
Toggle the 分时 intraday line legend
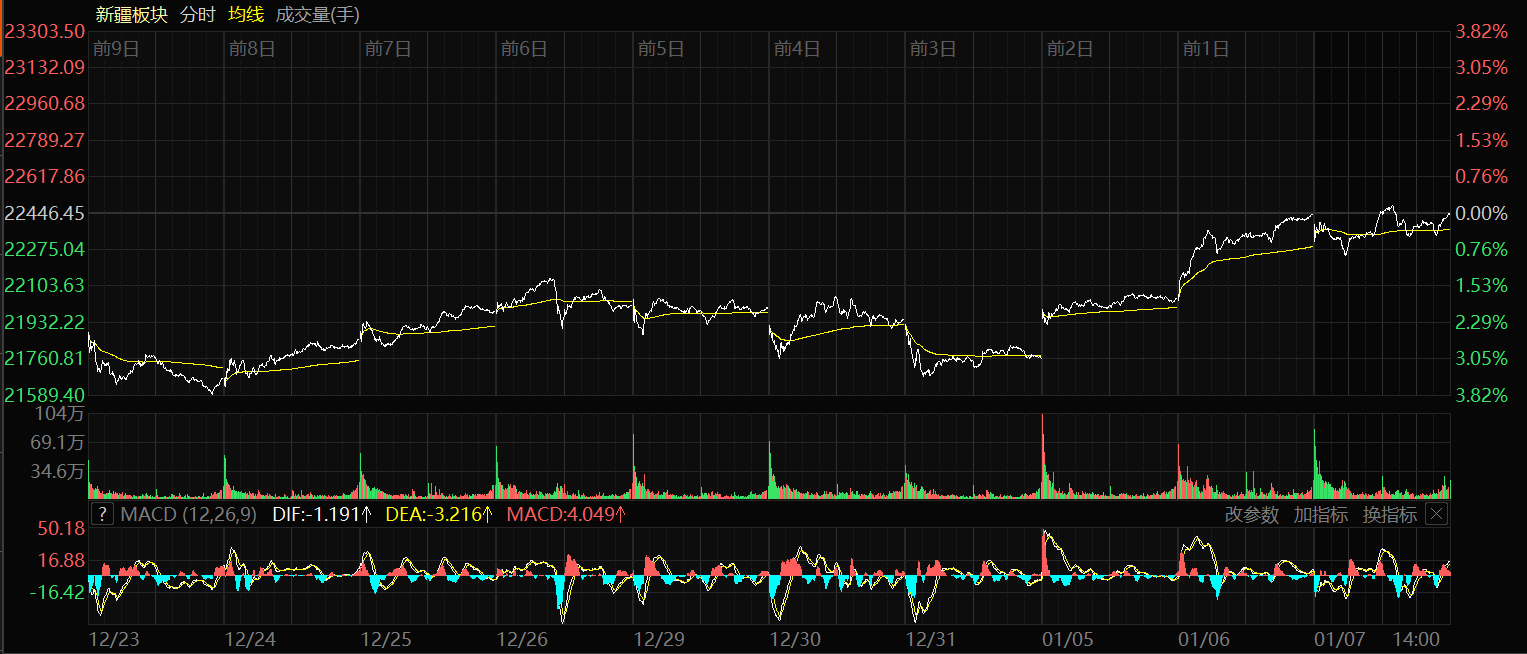[197, 15]
